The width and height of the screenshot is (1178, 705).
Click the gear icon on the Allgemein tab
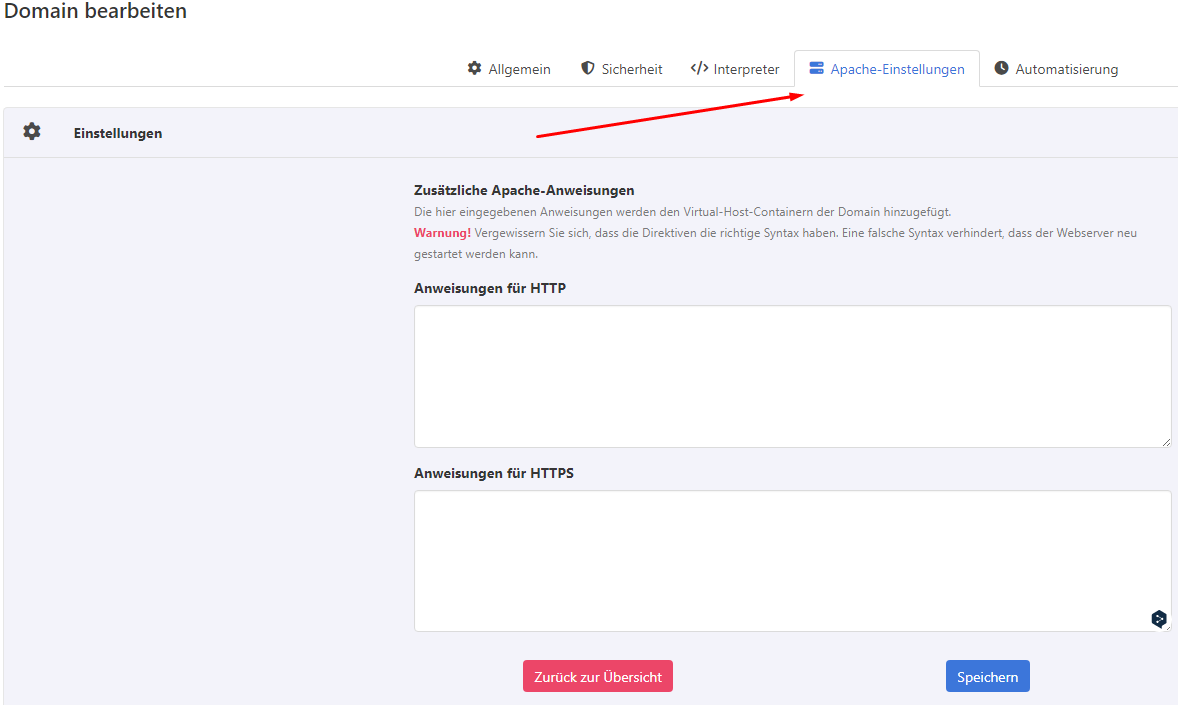475,69
